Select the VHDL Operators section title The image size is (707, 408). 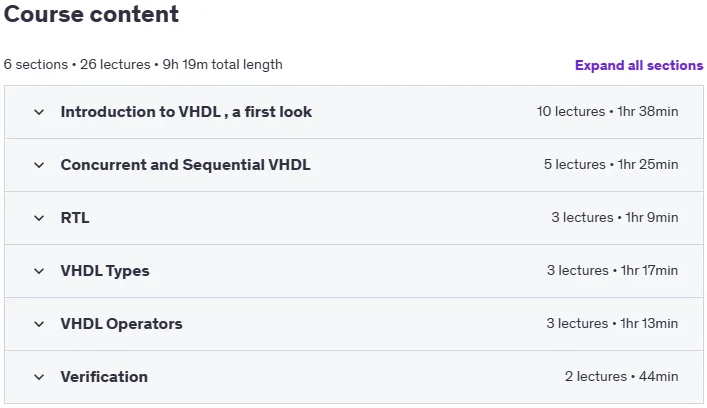121,324
